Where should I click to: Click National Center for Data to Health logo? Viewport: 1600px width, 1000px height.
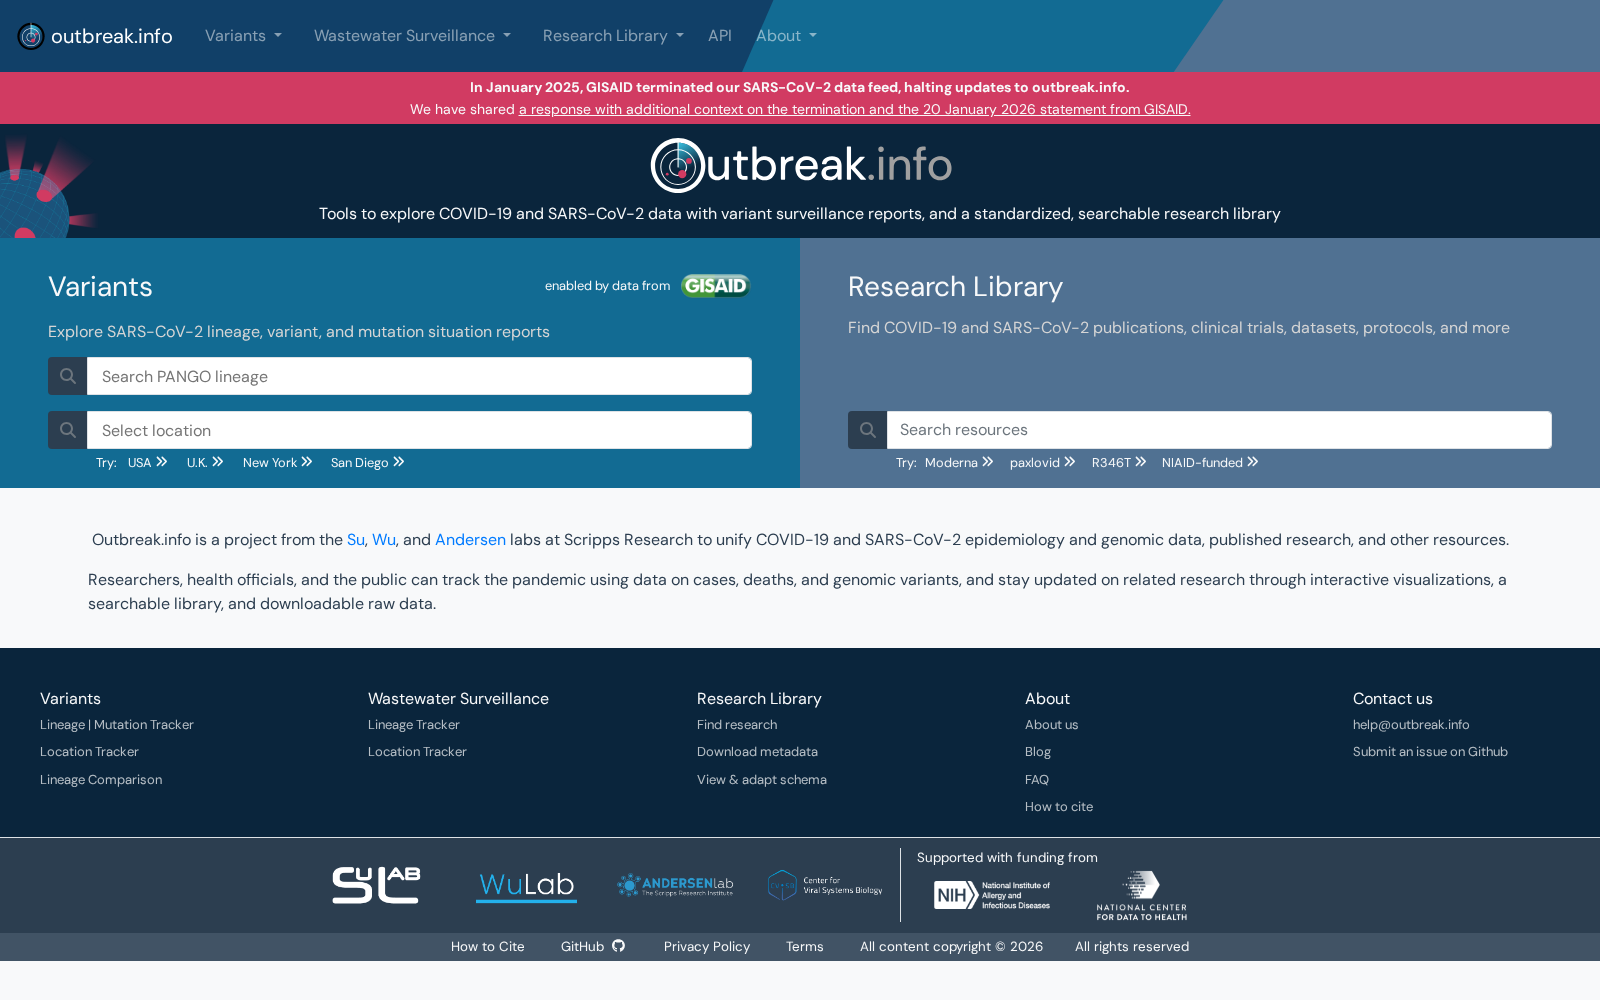click(x=1141, y=895)
